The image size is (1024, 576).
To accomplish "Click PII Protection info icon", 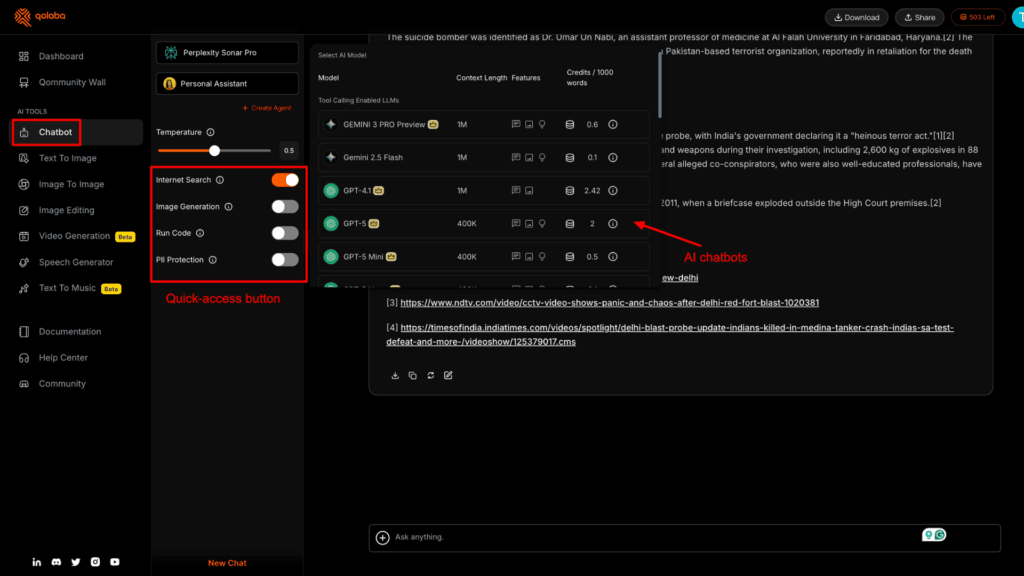I will click(x=213, y=260).
